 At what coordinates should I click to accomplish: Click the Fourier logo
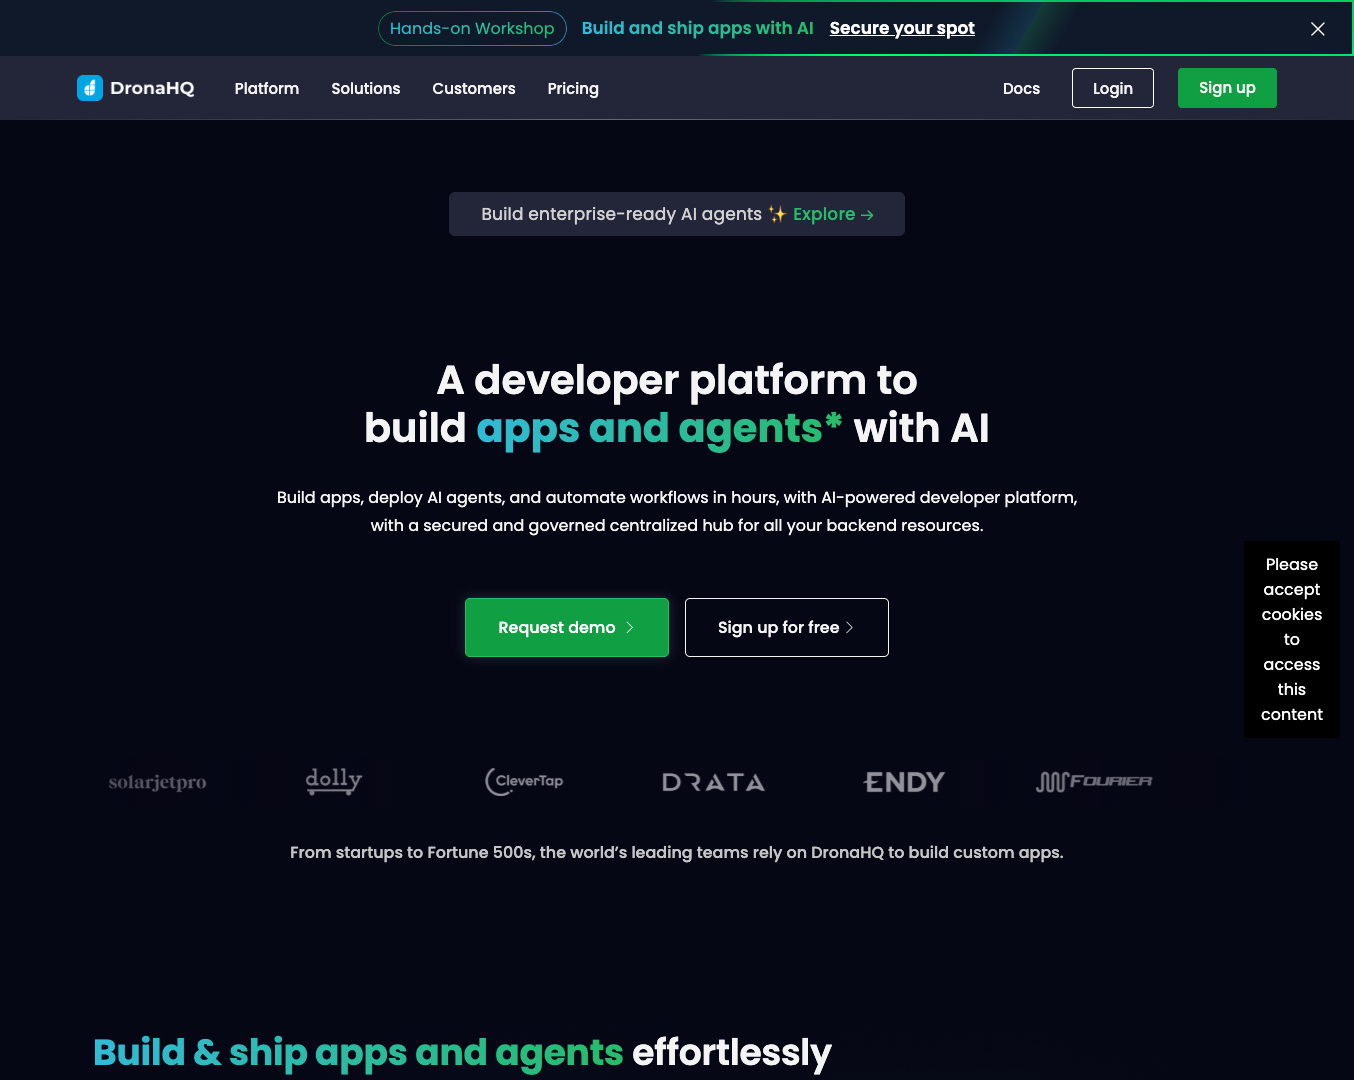[1094, 781]
